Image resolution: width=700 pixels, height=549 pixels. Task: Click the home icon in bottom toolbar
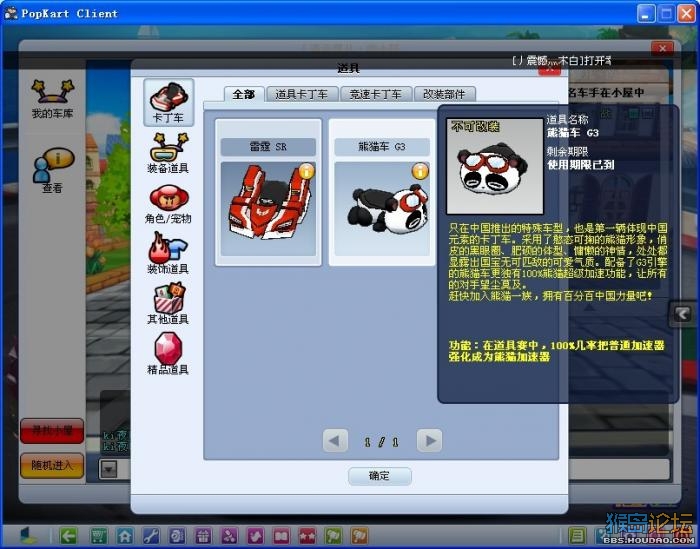point(125,535)
